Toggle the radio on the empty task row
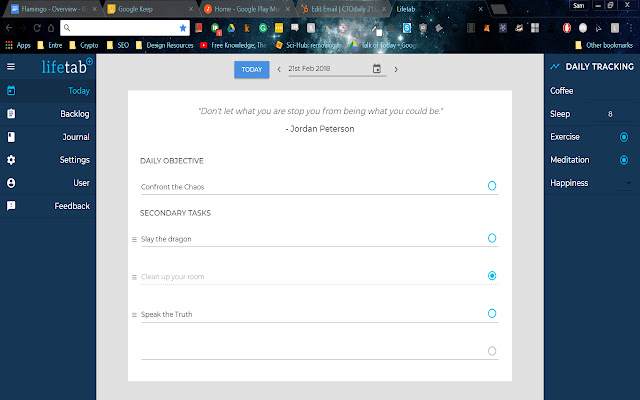 [x=492, y=351]
